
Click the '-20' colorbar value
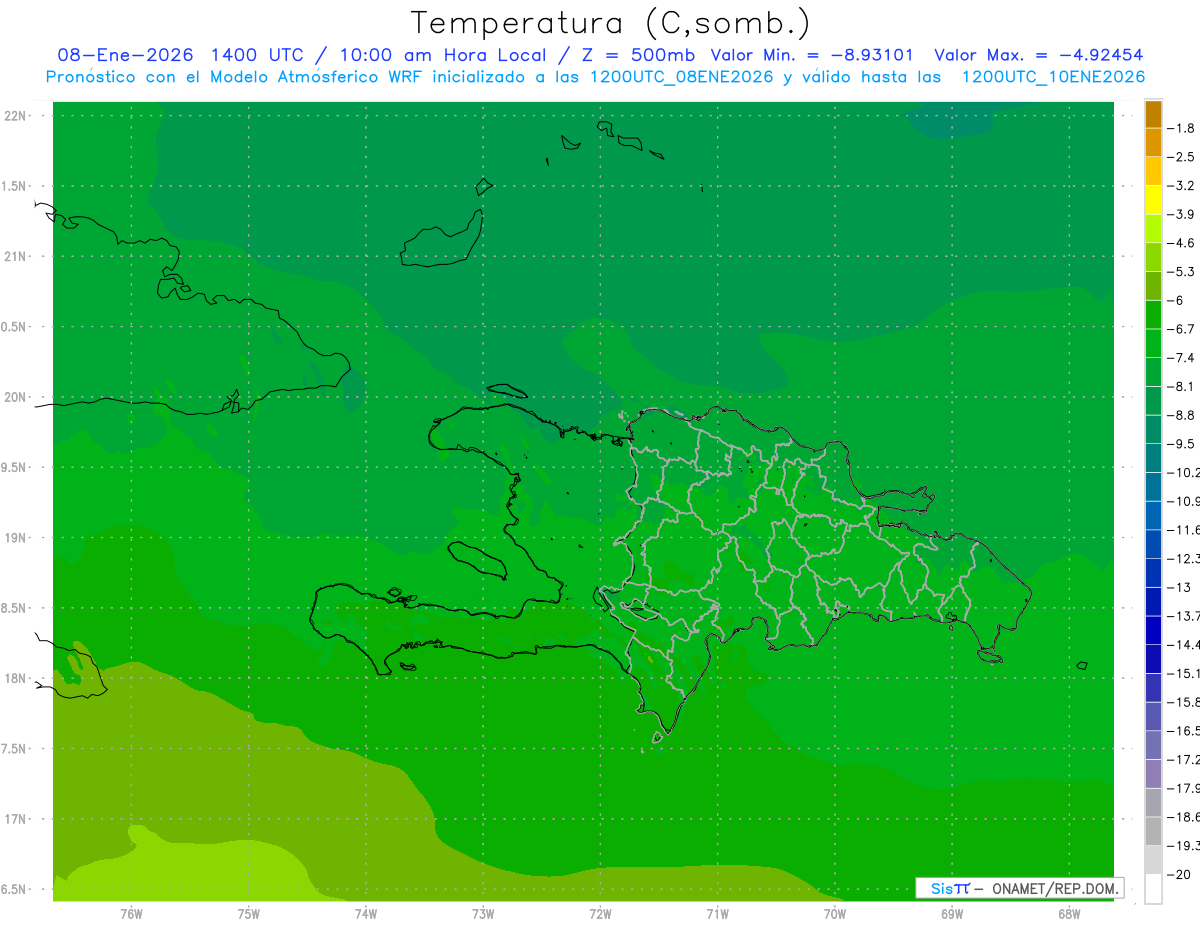(x=1178, y=874)
